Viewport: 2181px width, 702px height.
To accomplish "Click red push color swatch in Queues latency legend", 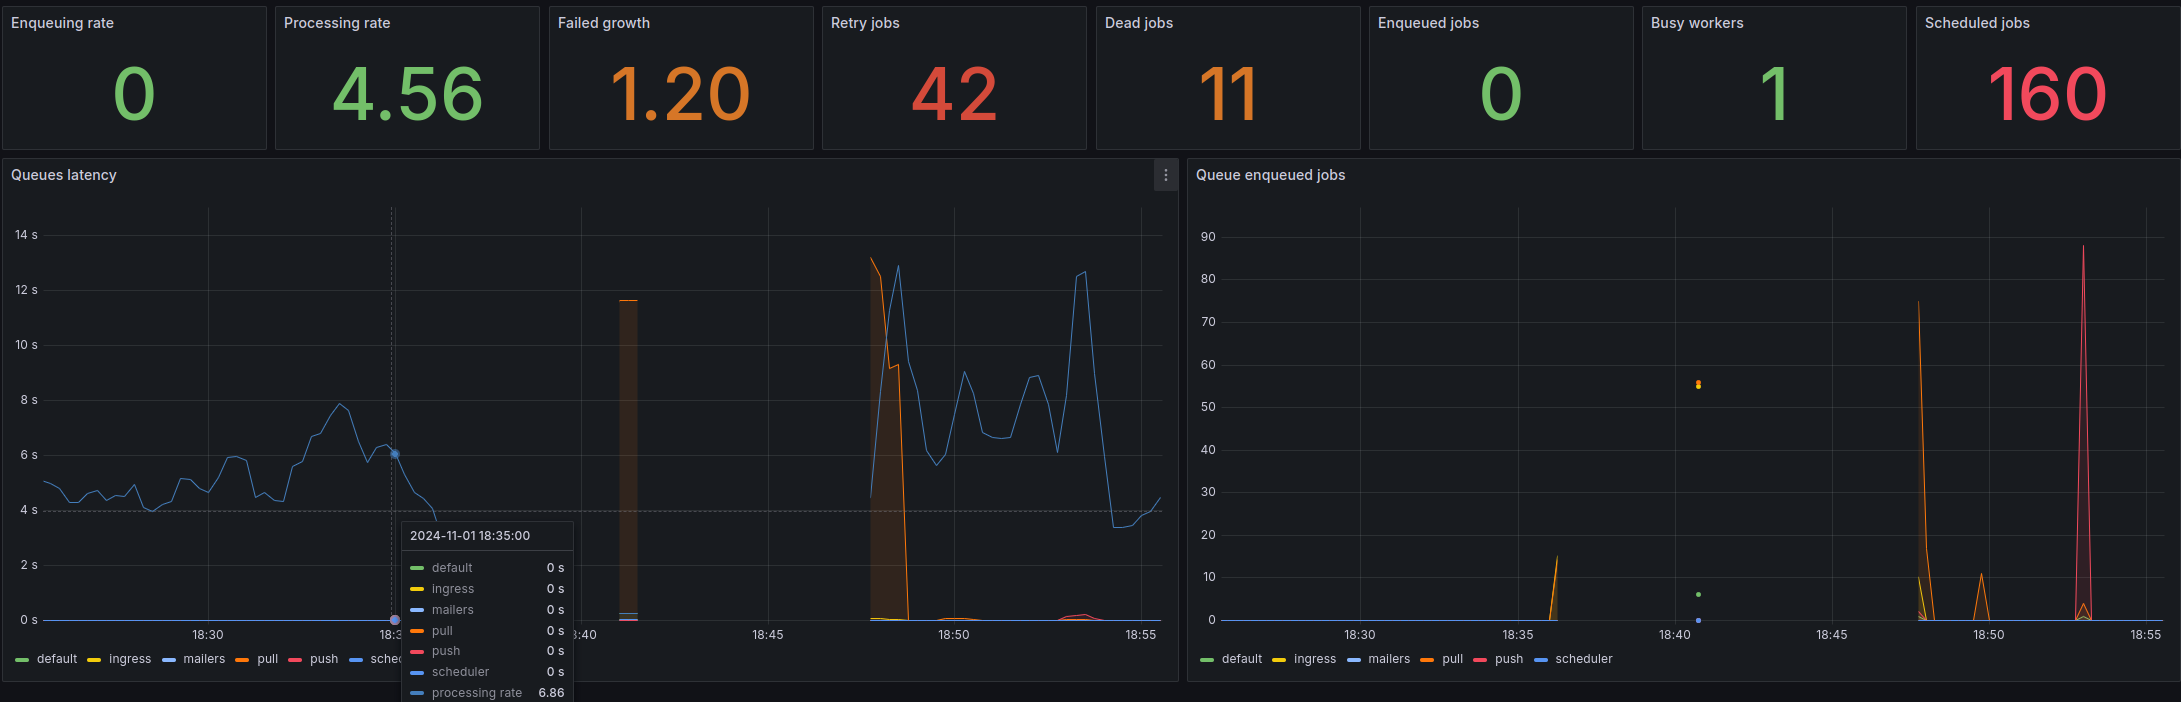I will pos(295,660).
